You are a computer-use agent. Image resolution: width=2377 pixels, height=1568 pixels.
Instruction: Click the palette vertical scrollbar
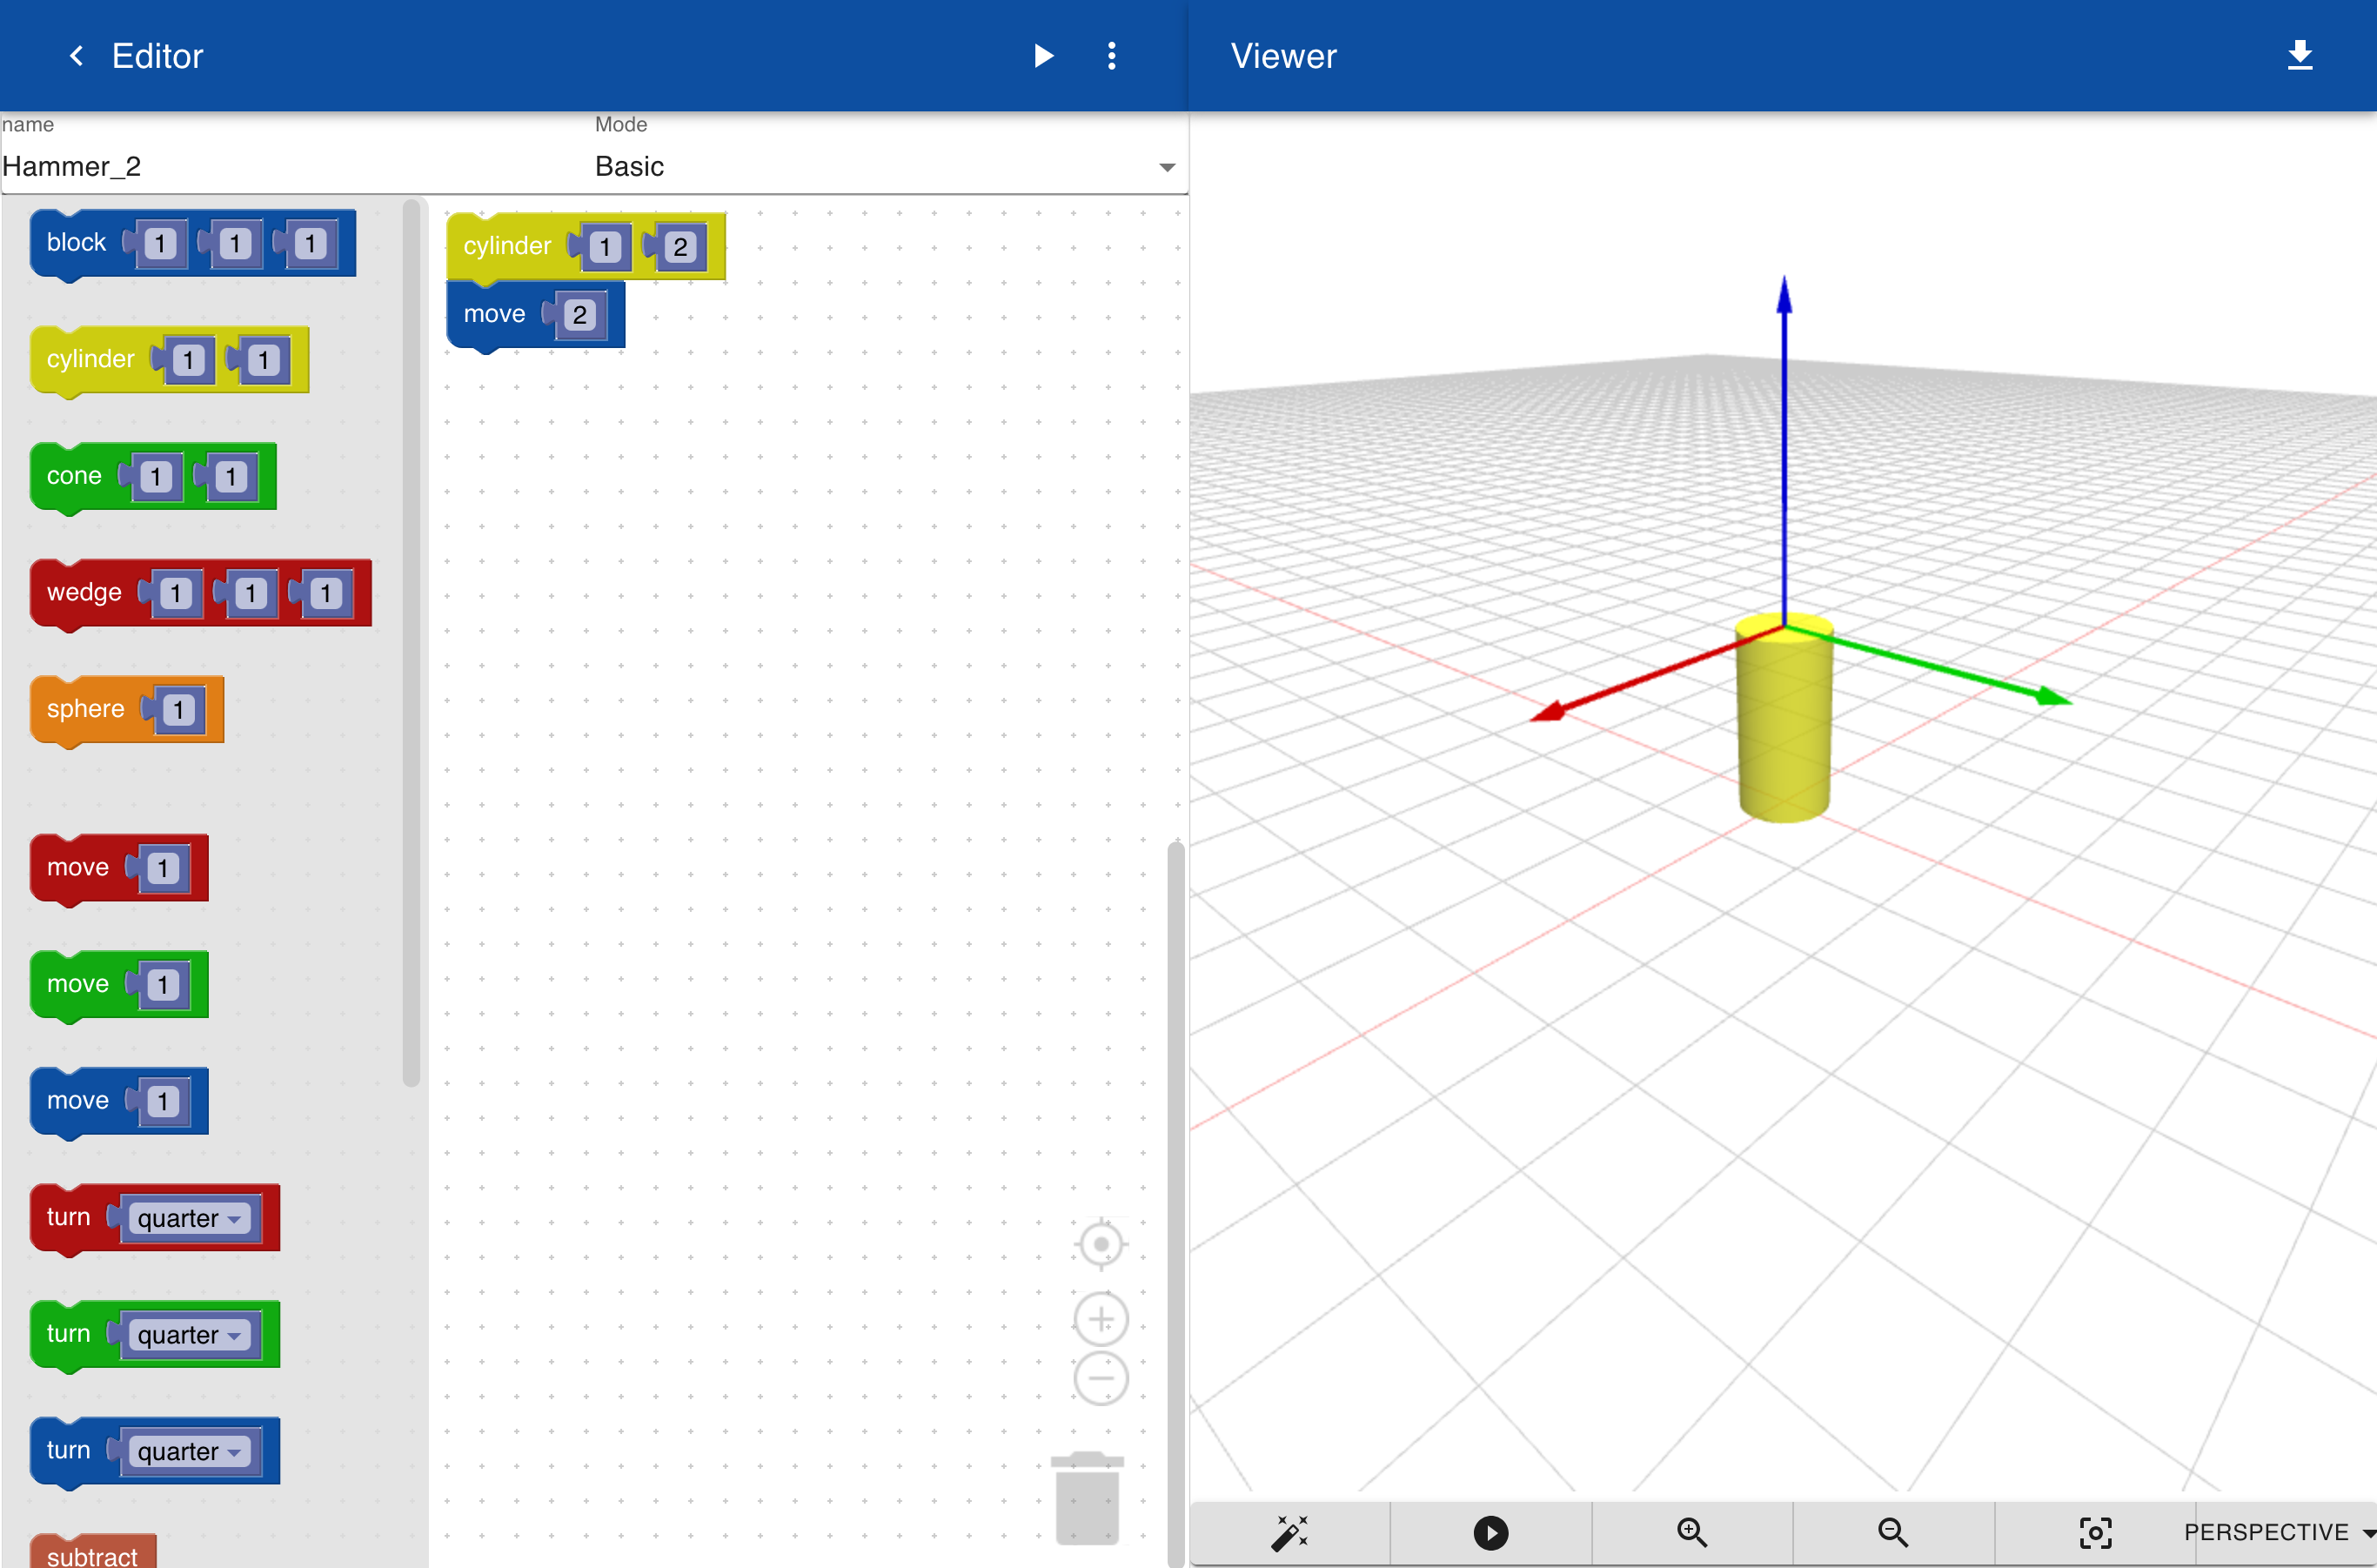411,643
